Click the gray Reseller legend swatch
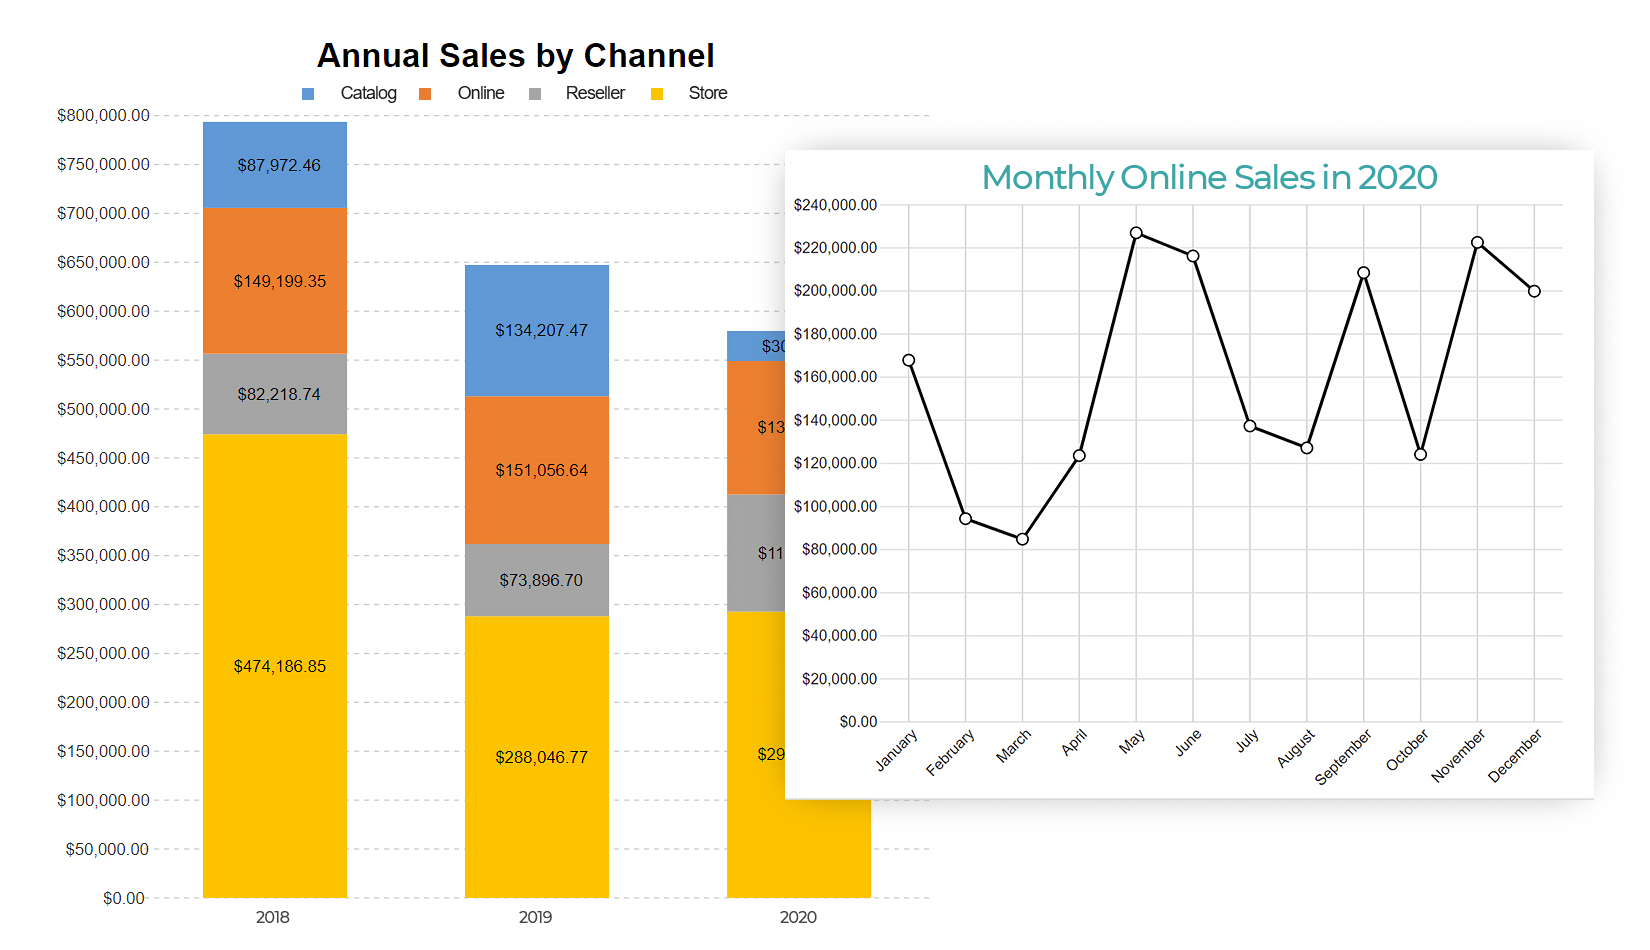1650x950 pixels. click(x=535, y=94)
